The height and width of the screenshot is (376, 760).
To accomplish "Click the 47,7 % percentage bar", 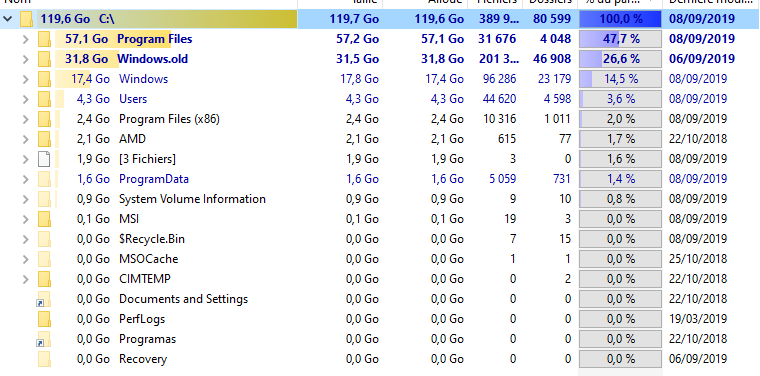I will coord(620,39).
